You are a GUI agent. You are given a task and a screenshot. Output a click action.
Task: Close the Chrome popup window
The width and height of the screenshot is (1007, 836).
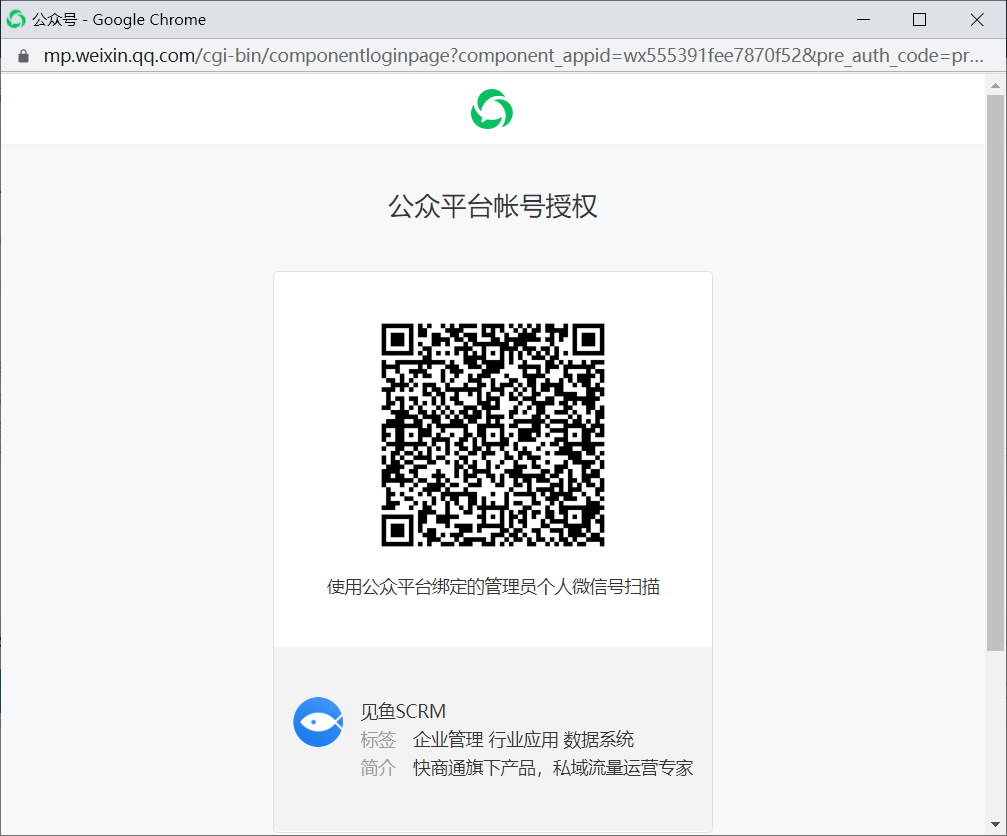pos(977,20)
